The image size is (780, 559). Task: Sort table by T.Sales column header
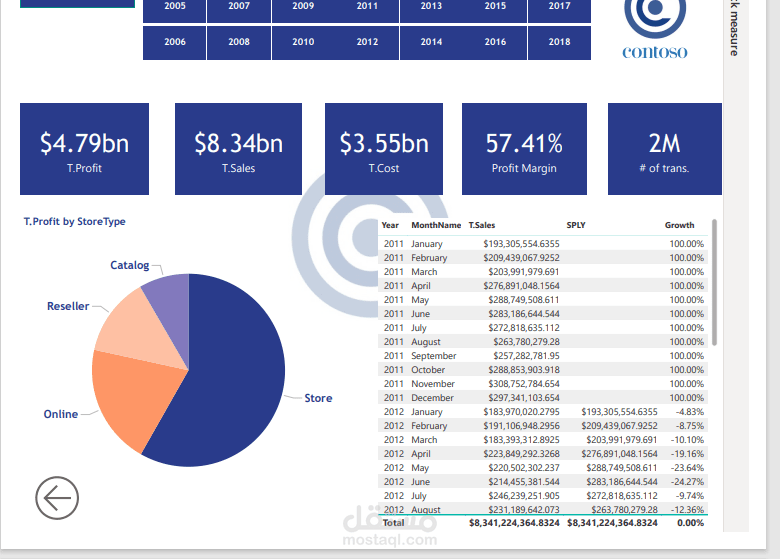tap(482, 225)
